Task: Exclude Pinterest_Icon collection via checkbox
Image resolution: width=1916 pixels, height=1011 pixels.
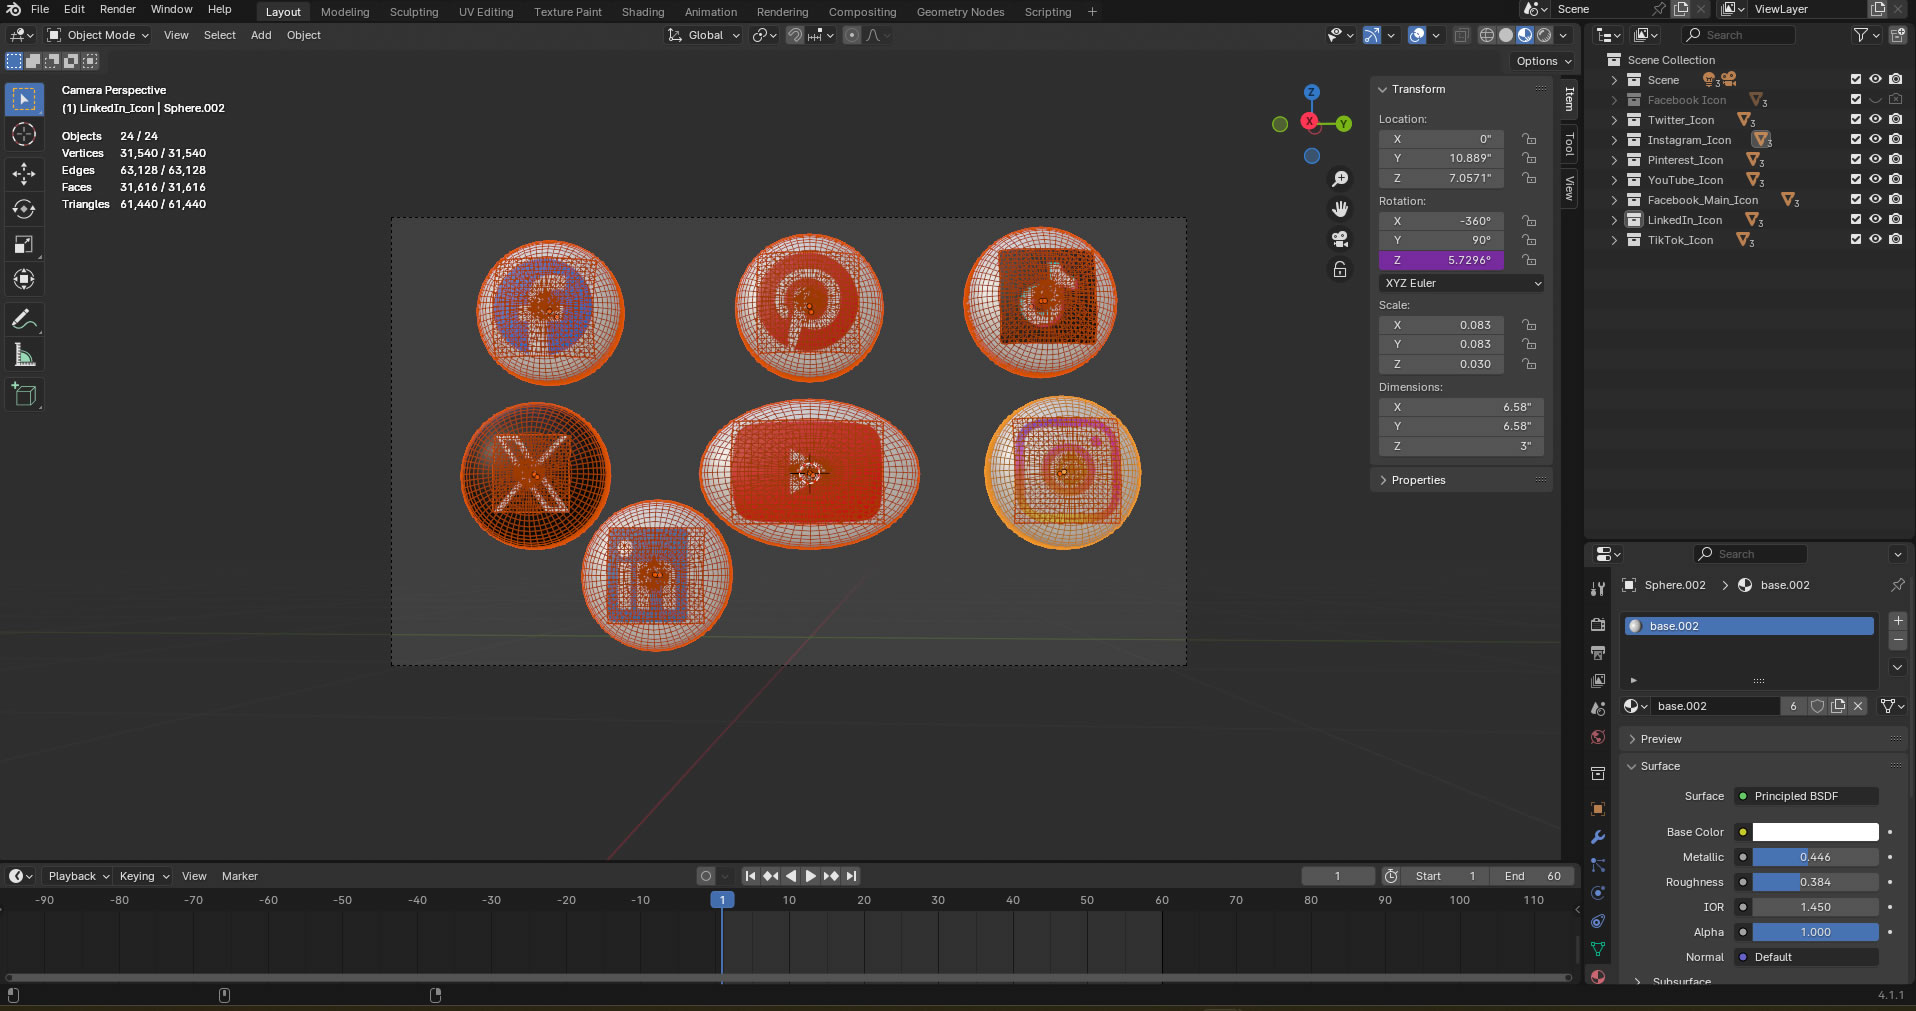Action: [x=1856, y=160]
